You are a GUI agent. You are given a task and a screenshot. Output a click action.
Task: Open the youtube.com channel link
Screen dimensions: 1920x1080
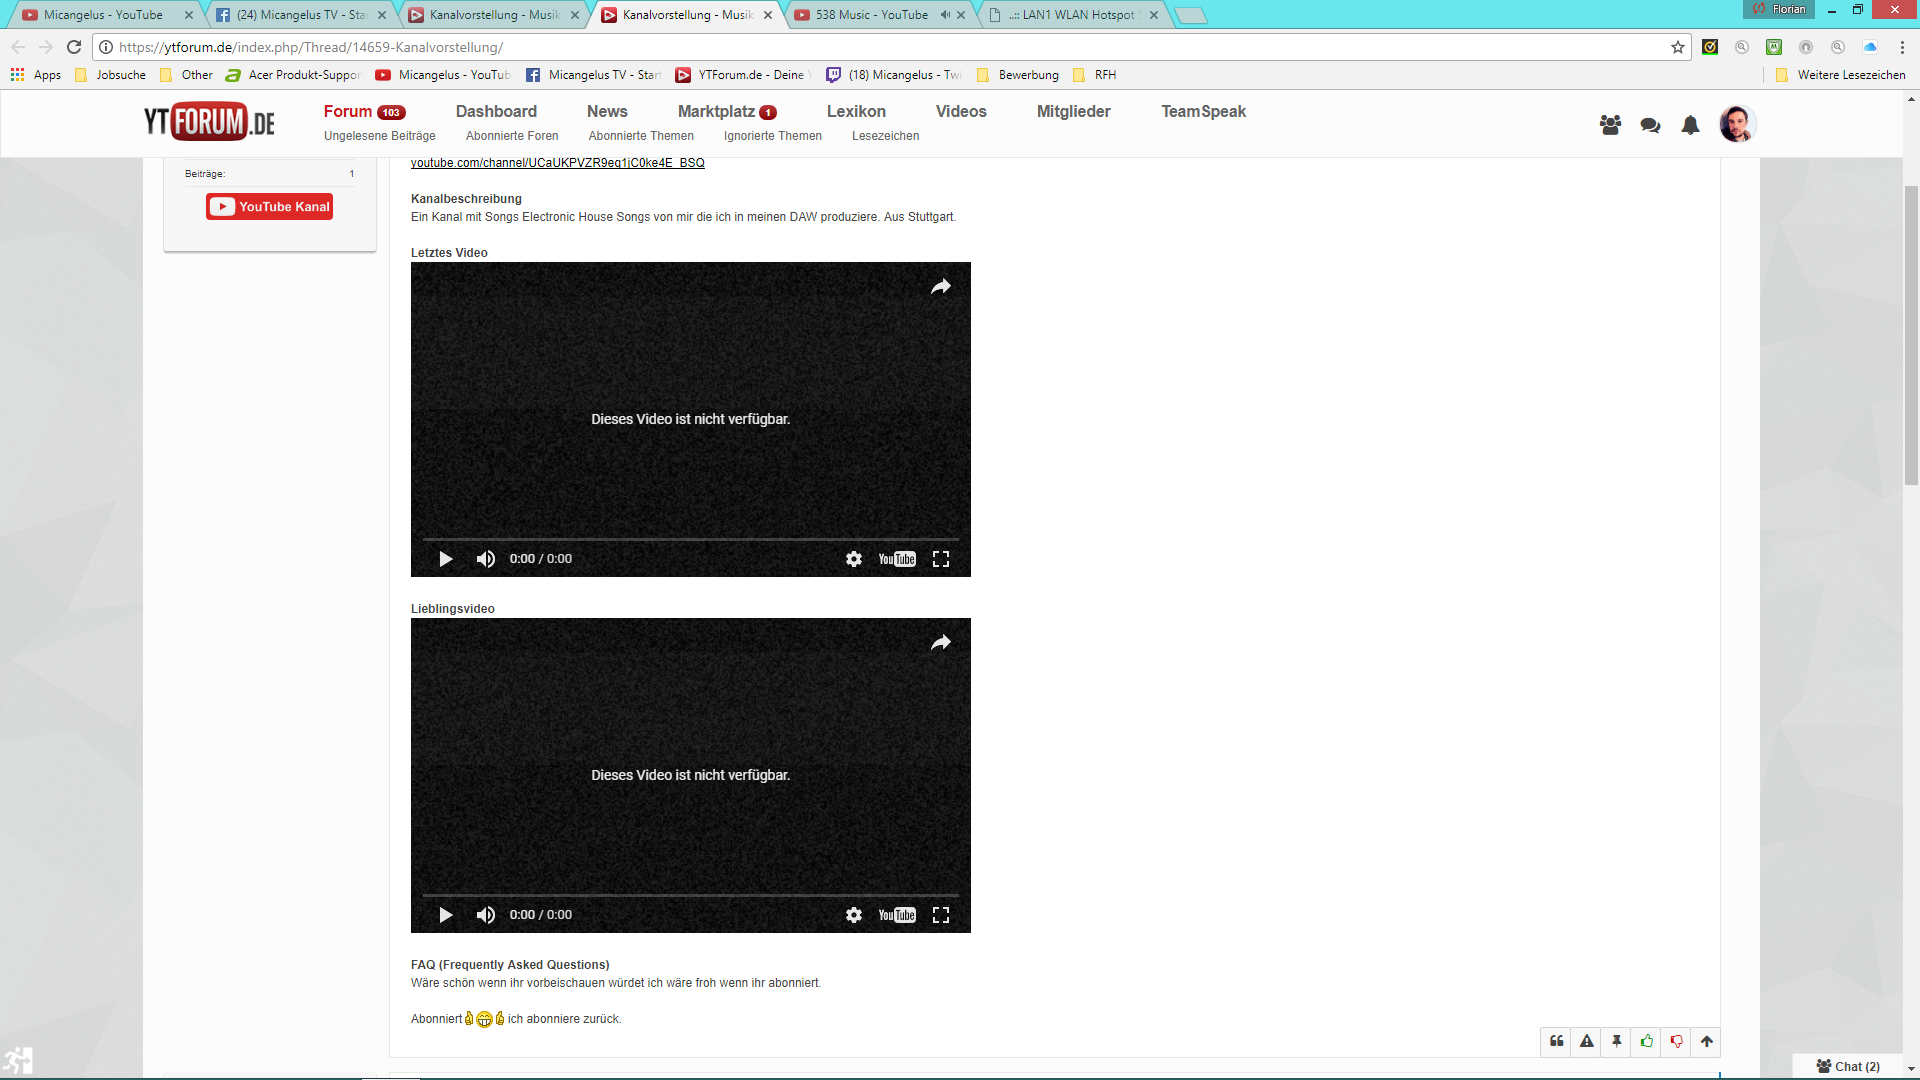click(x=557, y=163)
